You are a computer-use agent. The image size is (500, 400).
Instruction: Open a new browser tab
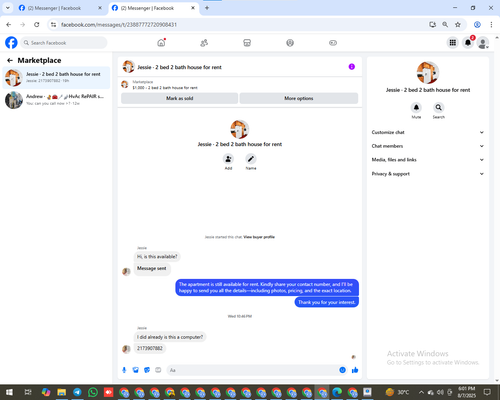click(x=207, y=8)
